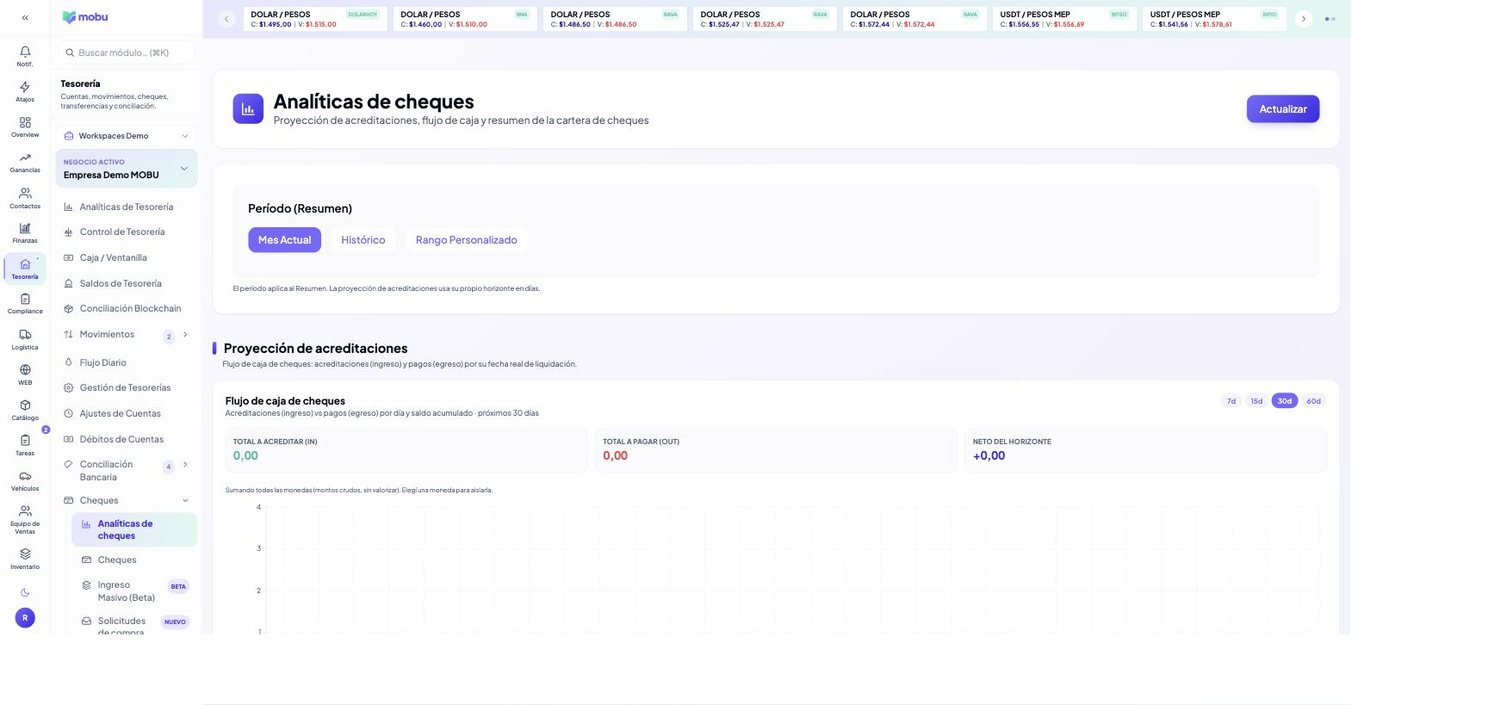Expand Movimientos submenu chevron
Screen dimensions: 1500x705
(x=185, y=334)
